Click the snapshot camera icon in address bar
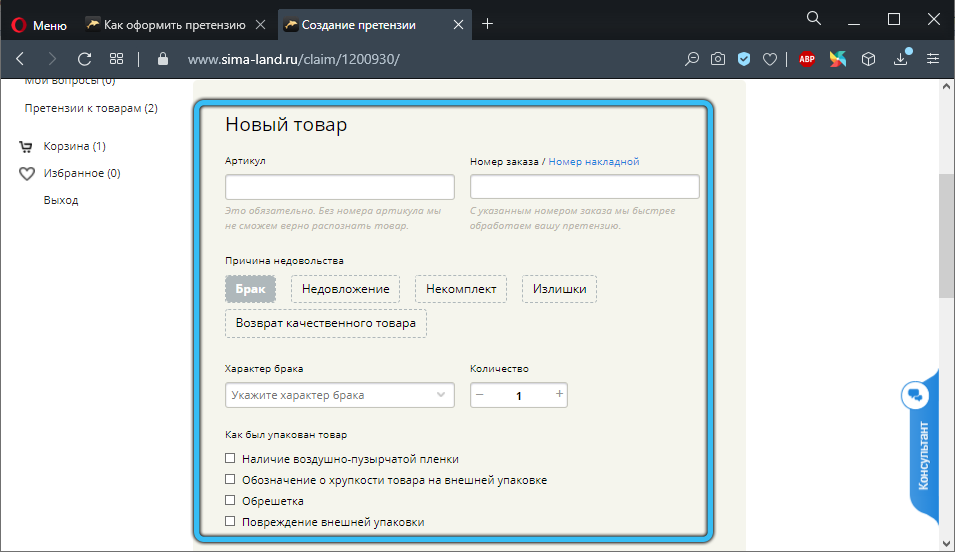Viewport: 955px width, 552px height. click(718, 59)
